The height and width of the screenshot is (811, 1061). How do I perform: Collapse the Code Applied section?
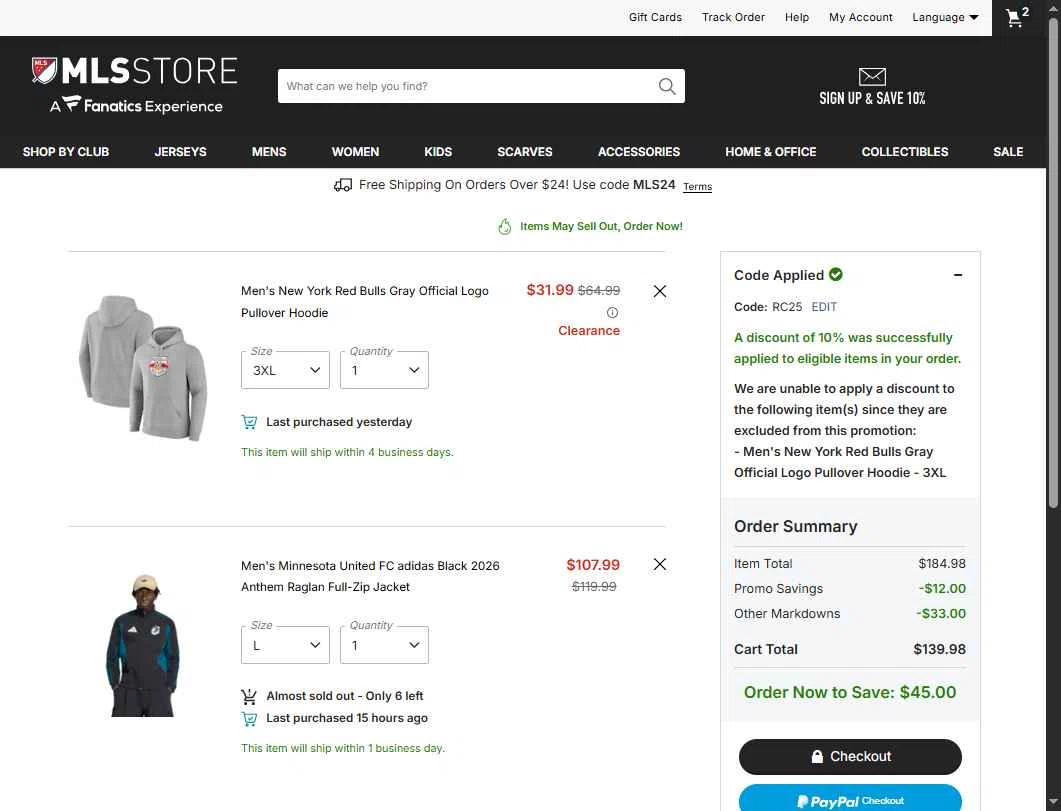point(958,275)
